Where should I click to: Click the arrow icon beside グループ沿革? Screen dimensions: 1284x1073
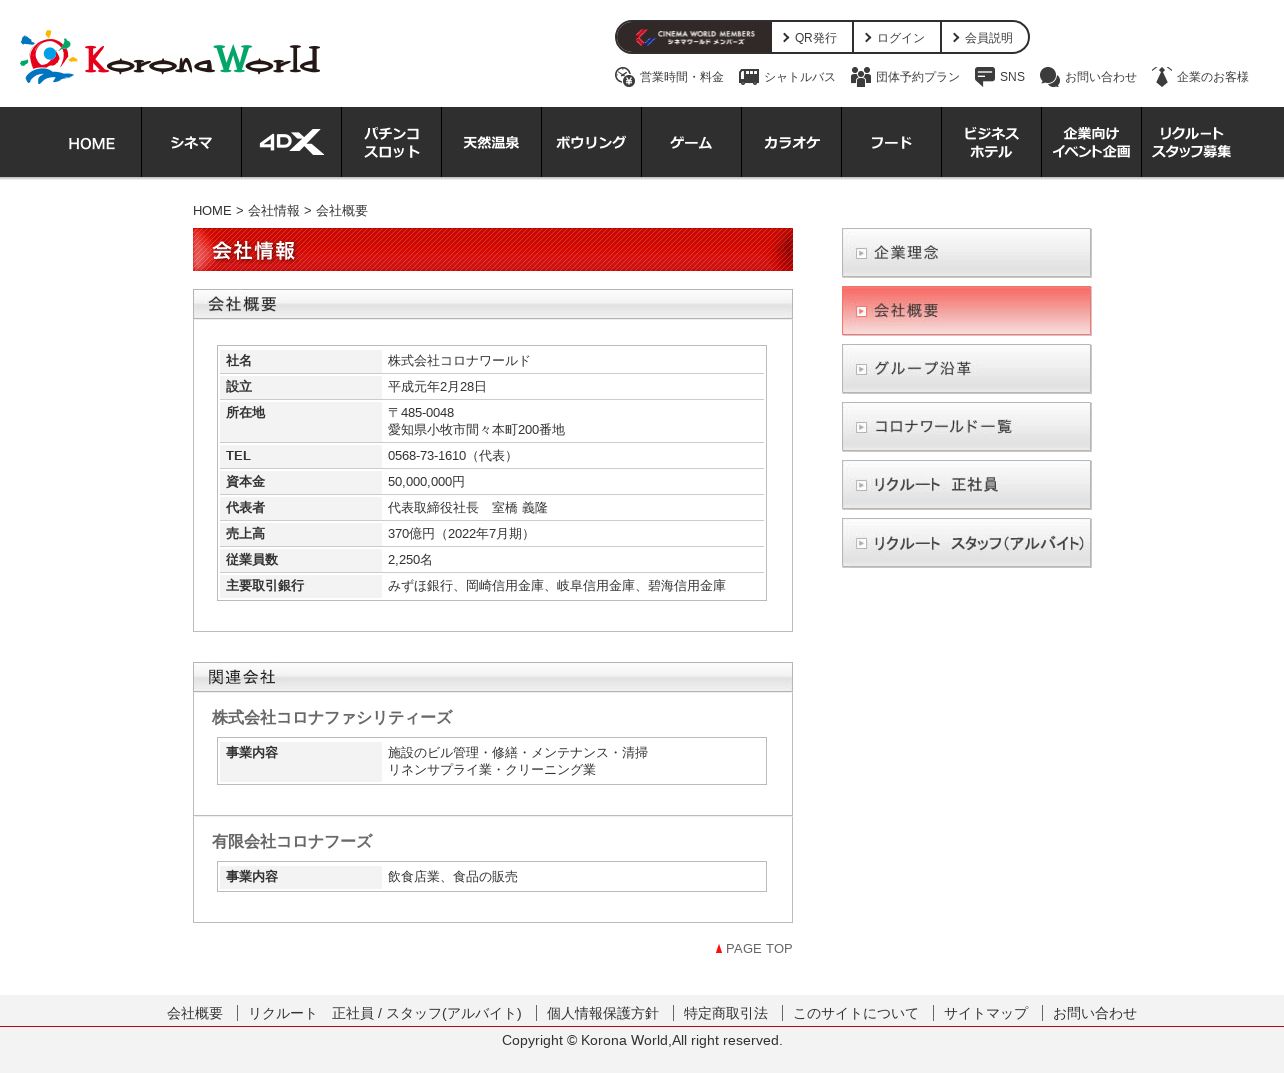(x=861, y=370)
